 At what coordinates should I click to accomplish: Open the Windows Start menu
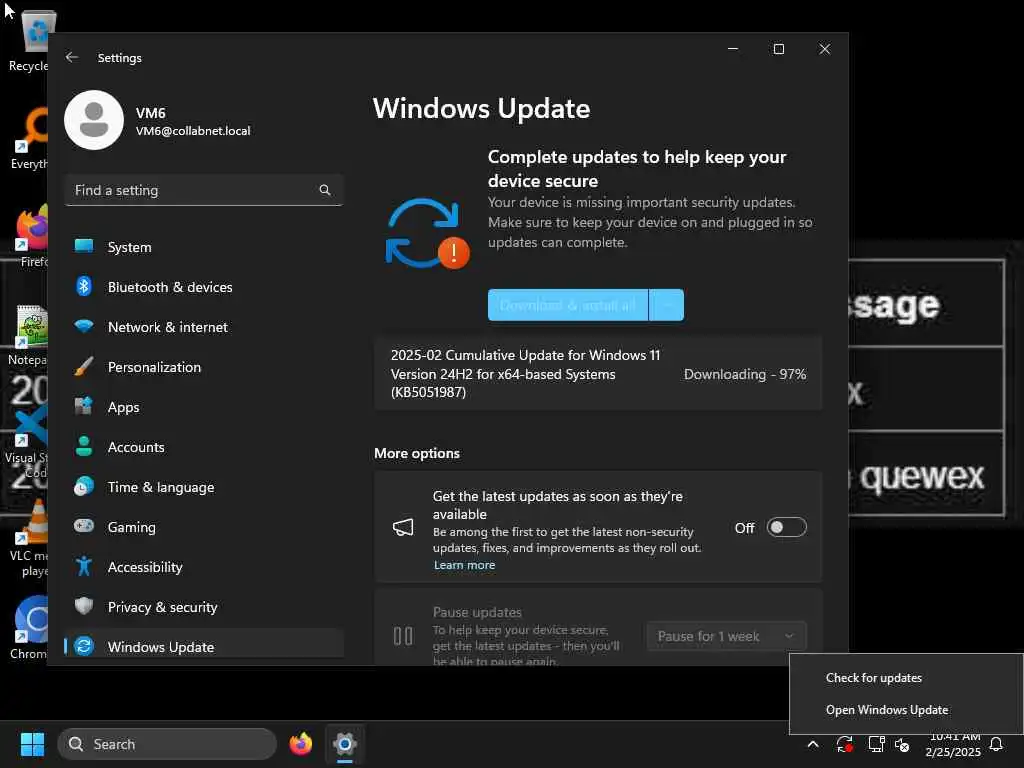tap(32, 744)
